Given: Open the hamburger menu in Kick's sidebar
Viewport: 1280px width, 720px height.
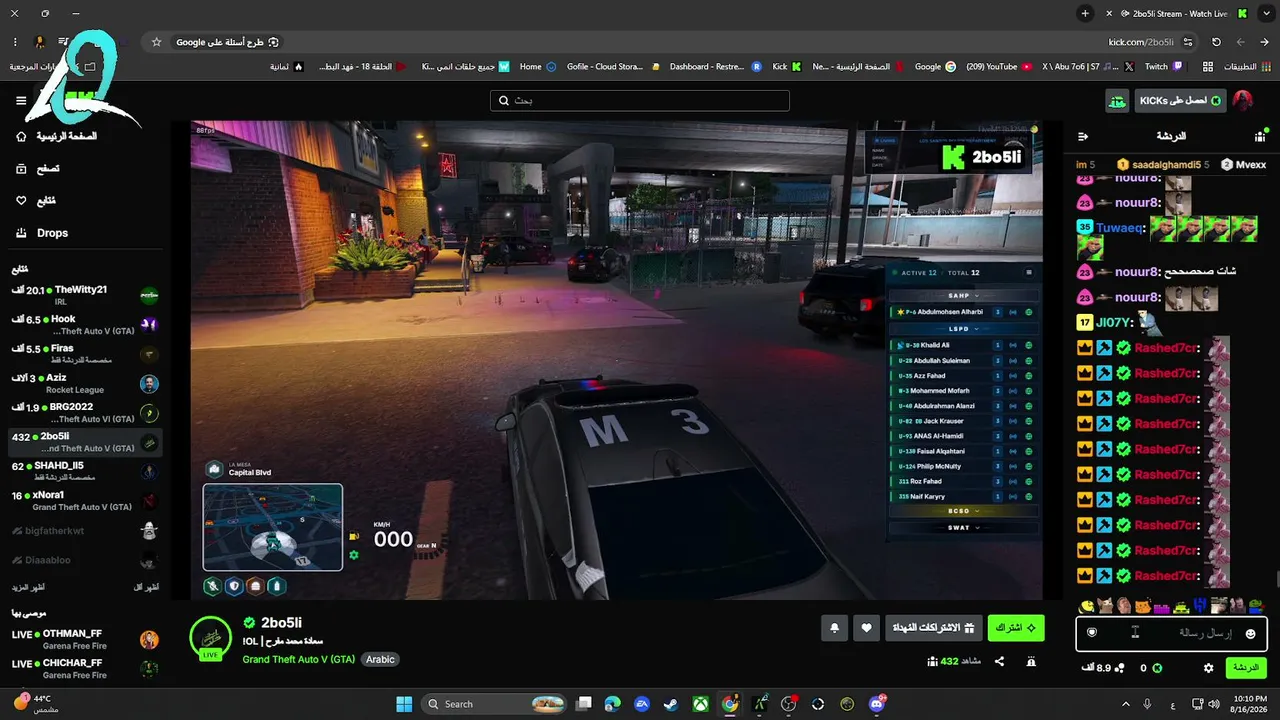Looking at the screenshot, I should [x=21, y=100].
